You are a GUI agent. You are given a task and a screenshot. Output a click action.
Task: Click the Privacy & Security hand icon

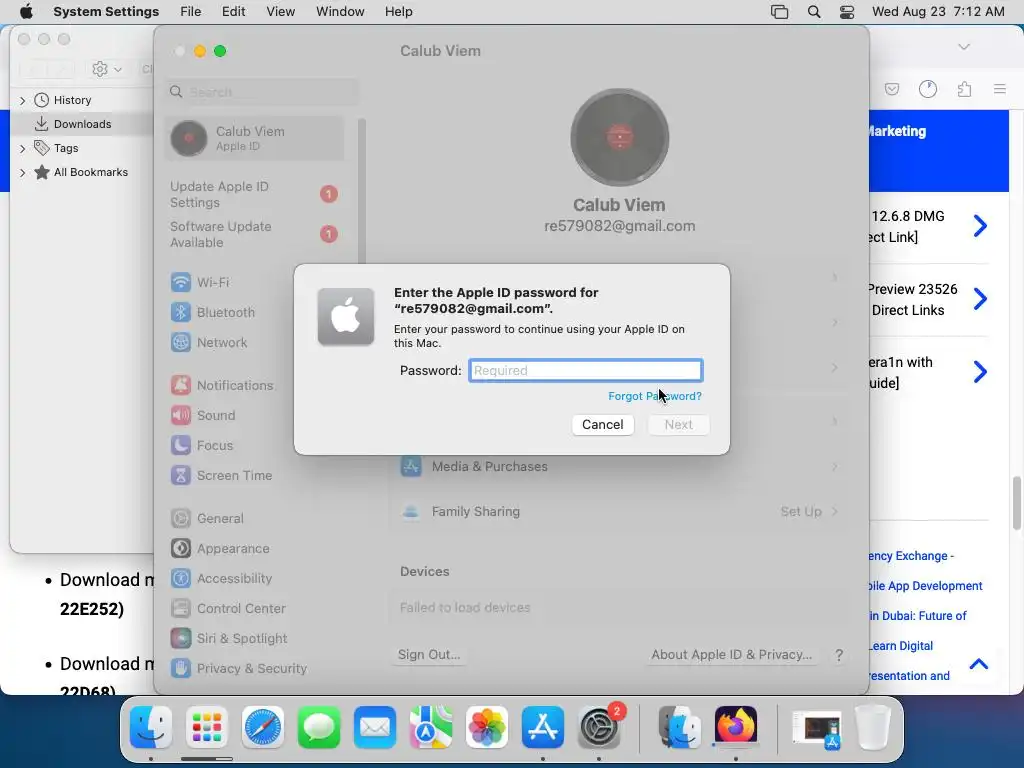(181, 668)
